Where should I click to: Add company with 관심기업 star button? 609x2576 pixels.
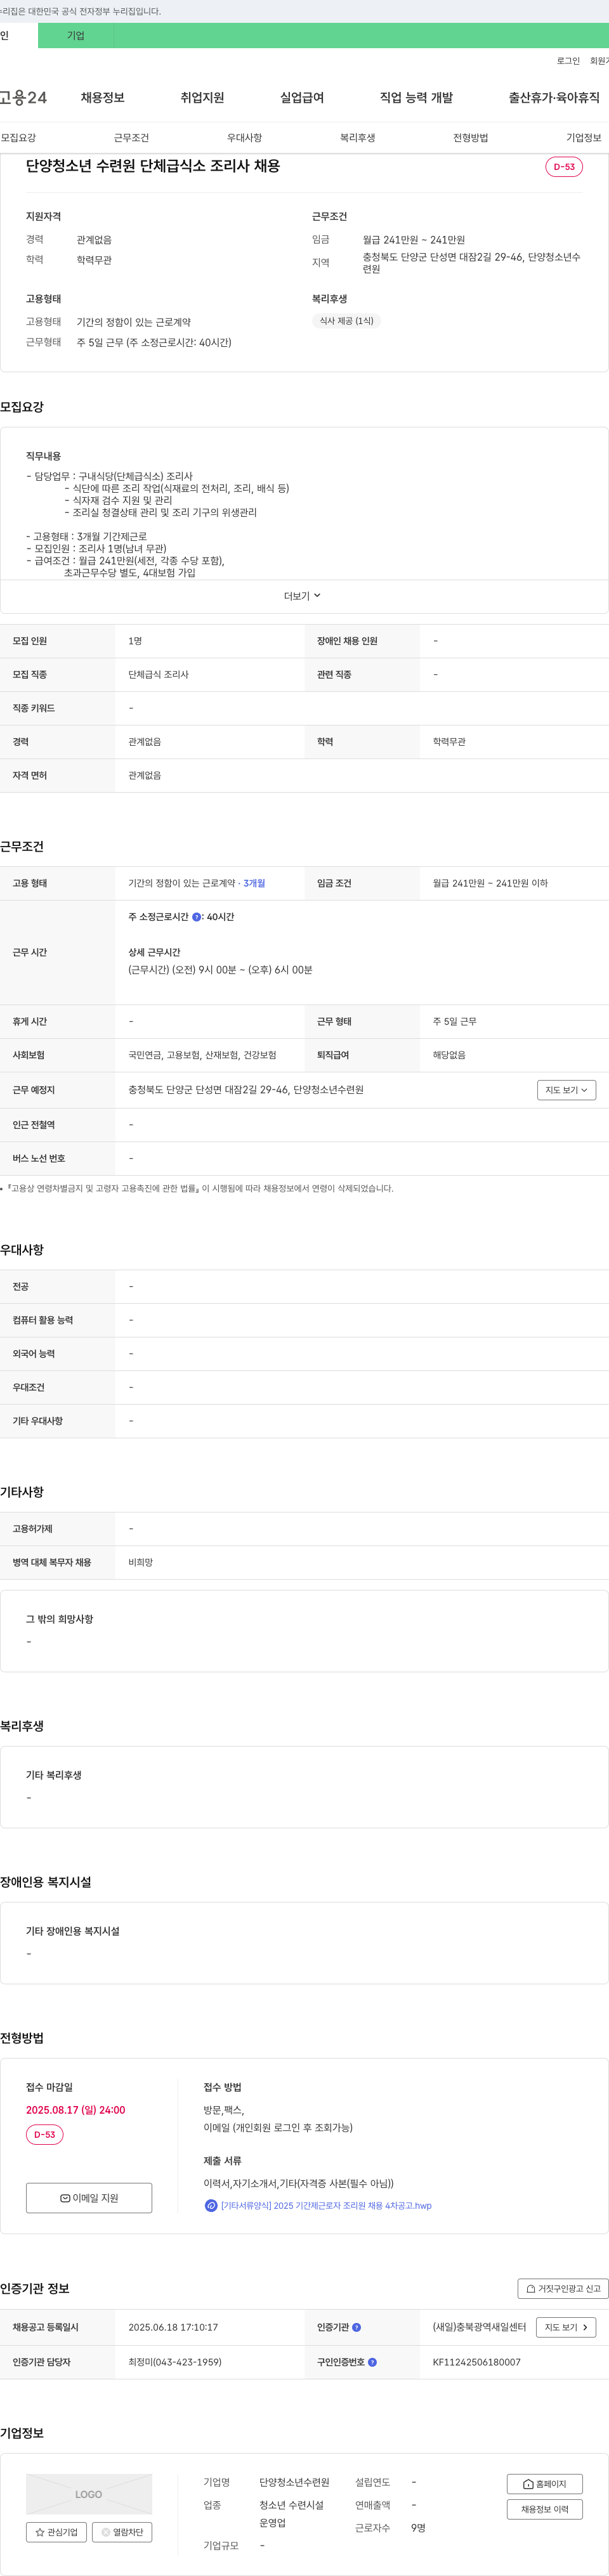56,2532
